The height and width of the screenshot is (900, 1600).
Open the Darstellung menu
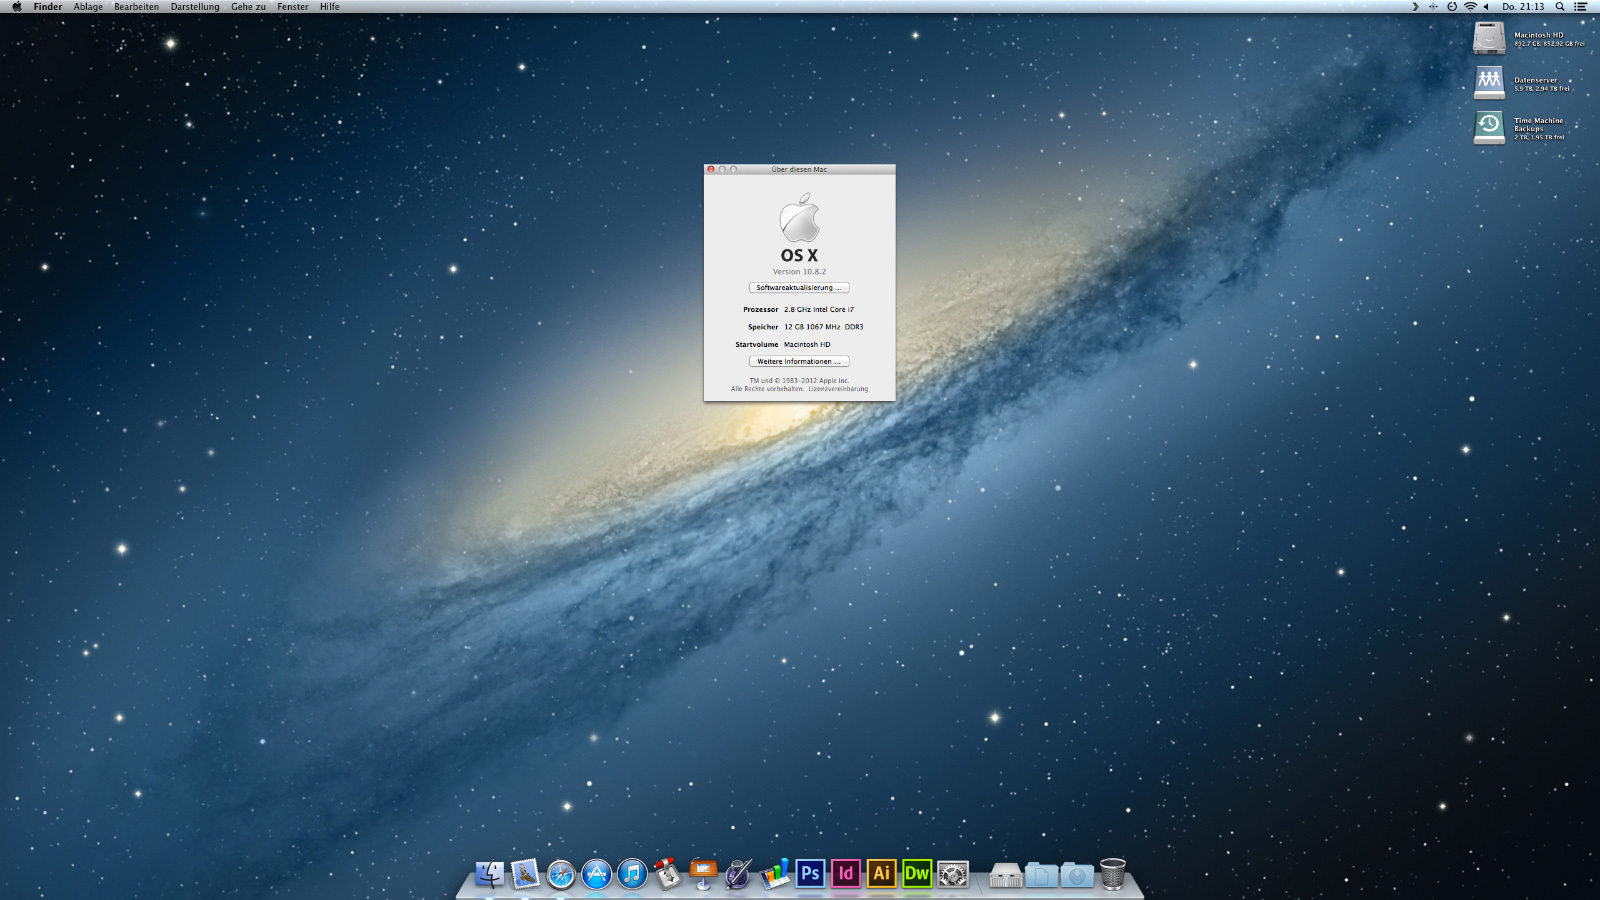pyautogui.click(x=195, y=6)
